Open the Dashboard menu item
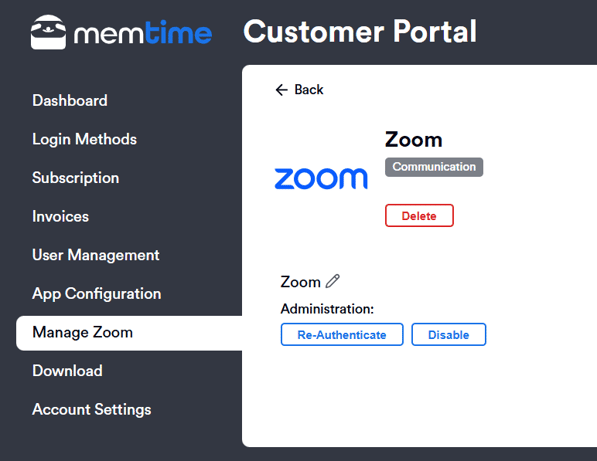597x461 pixels. [x=70, y=100]
